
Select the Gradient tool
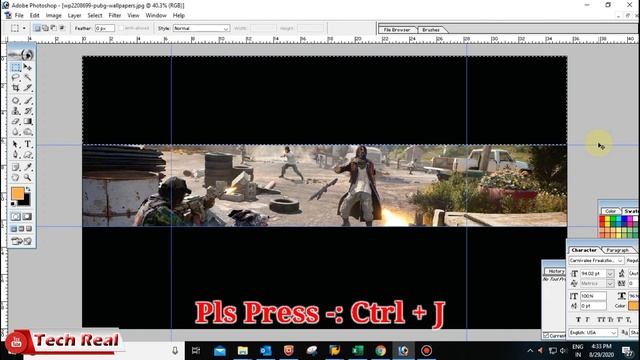[x=27, y=122]
